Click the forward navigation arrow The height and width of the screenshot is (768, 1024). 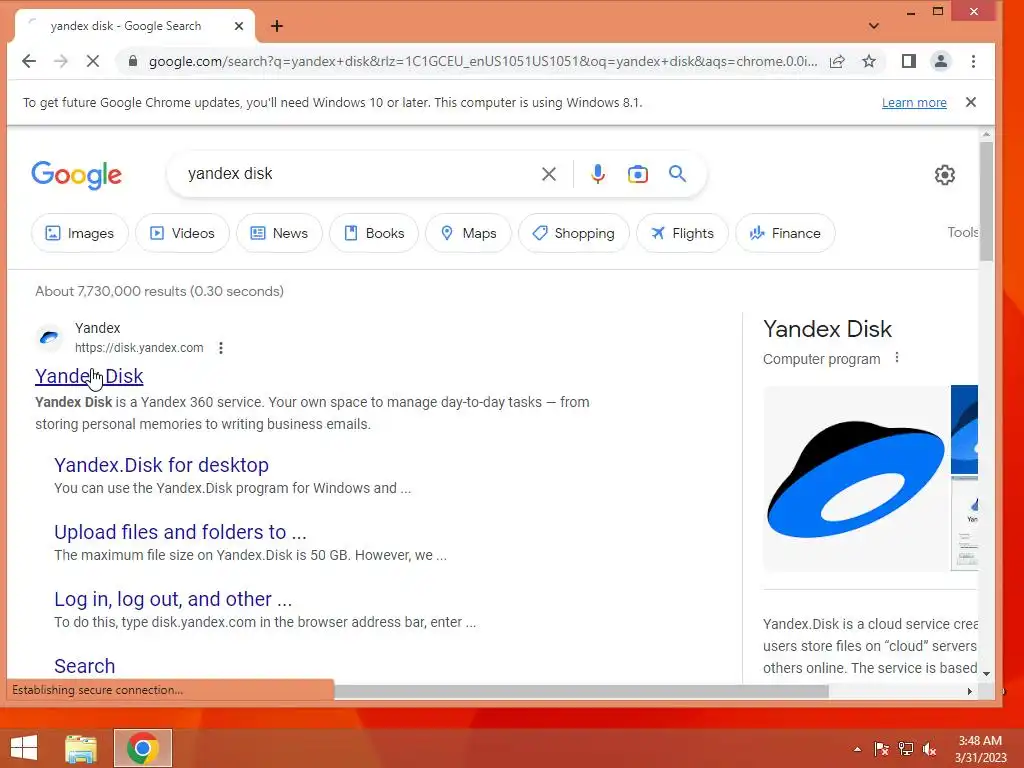[61, 61]
